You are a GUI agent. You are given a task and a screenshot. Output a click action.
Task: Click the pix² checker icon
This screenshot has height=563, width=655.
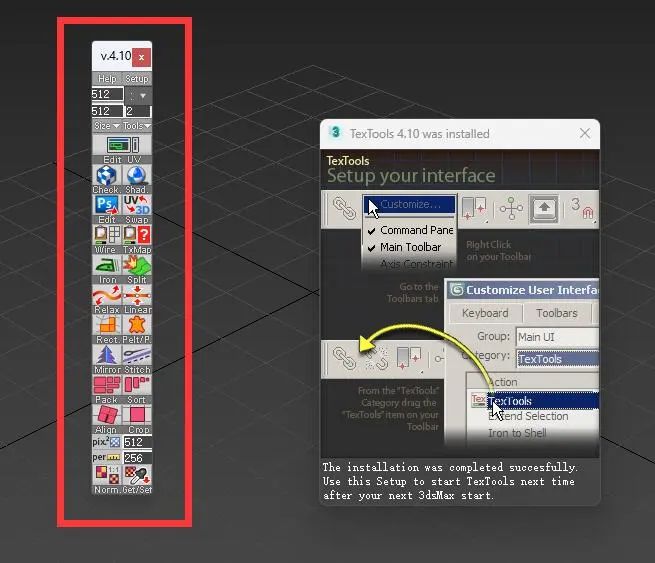pos(107,442)
